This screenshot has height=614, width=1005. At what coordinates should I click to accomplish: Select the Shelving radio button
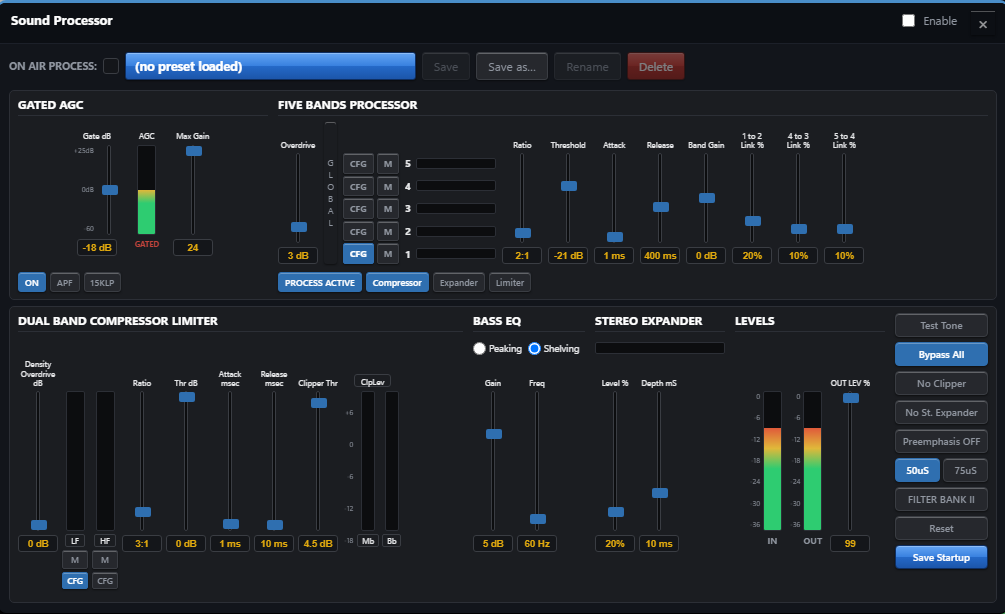[535, 349]
